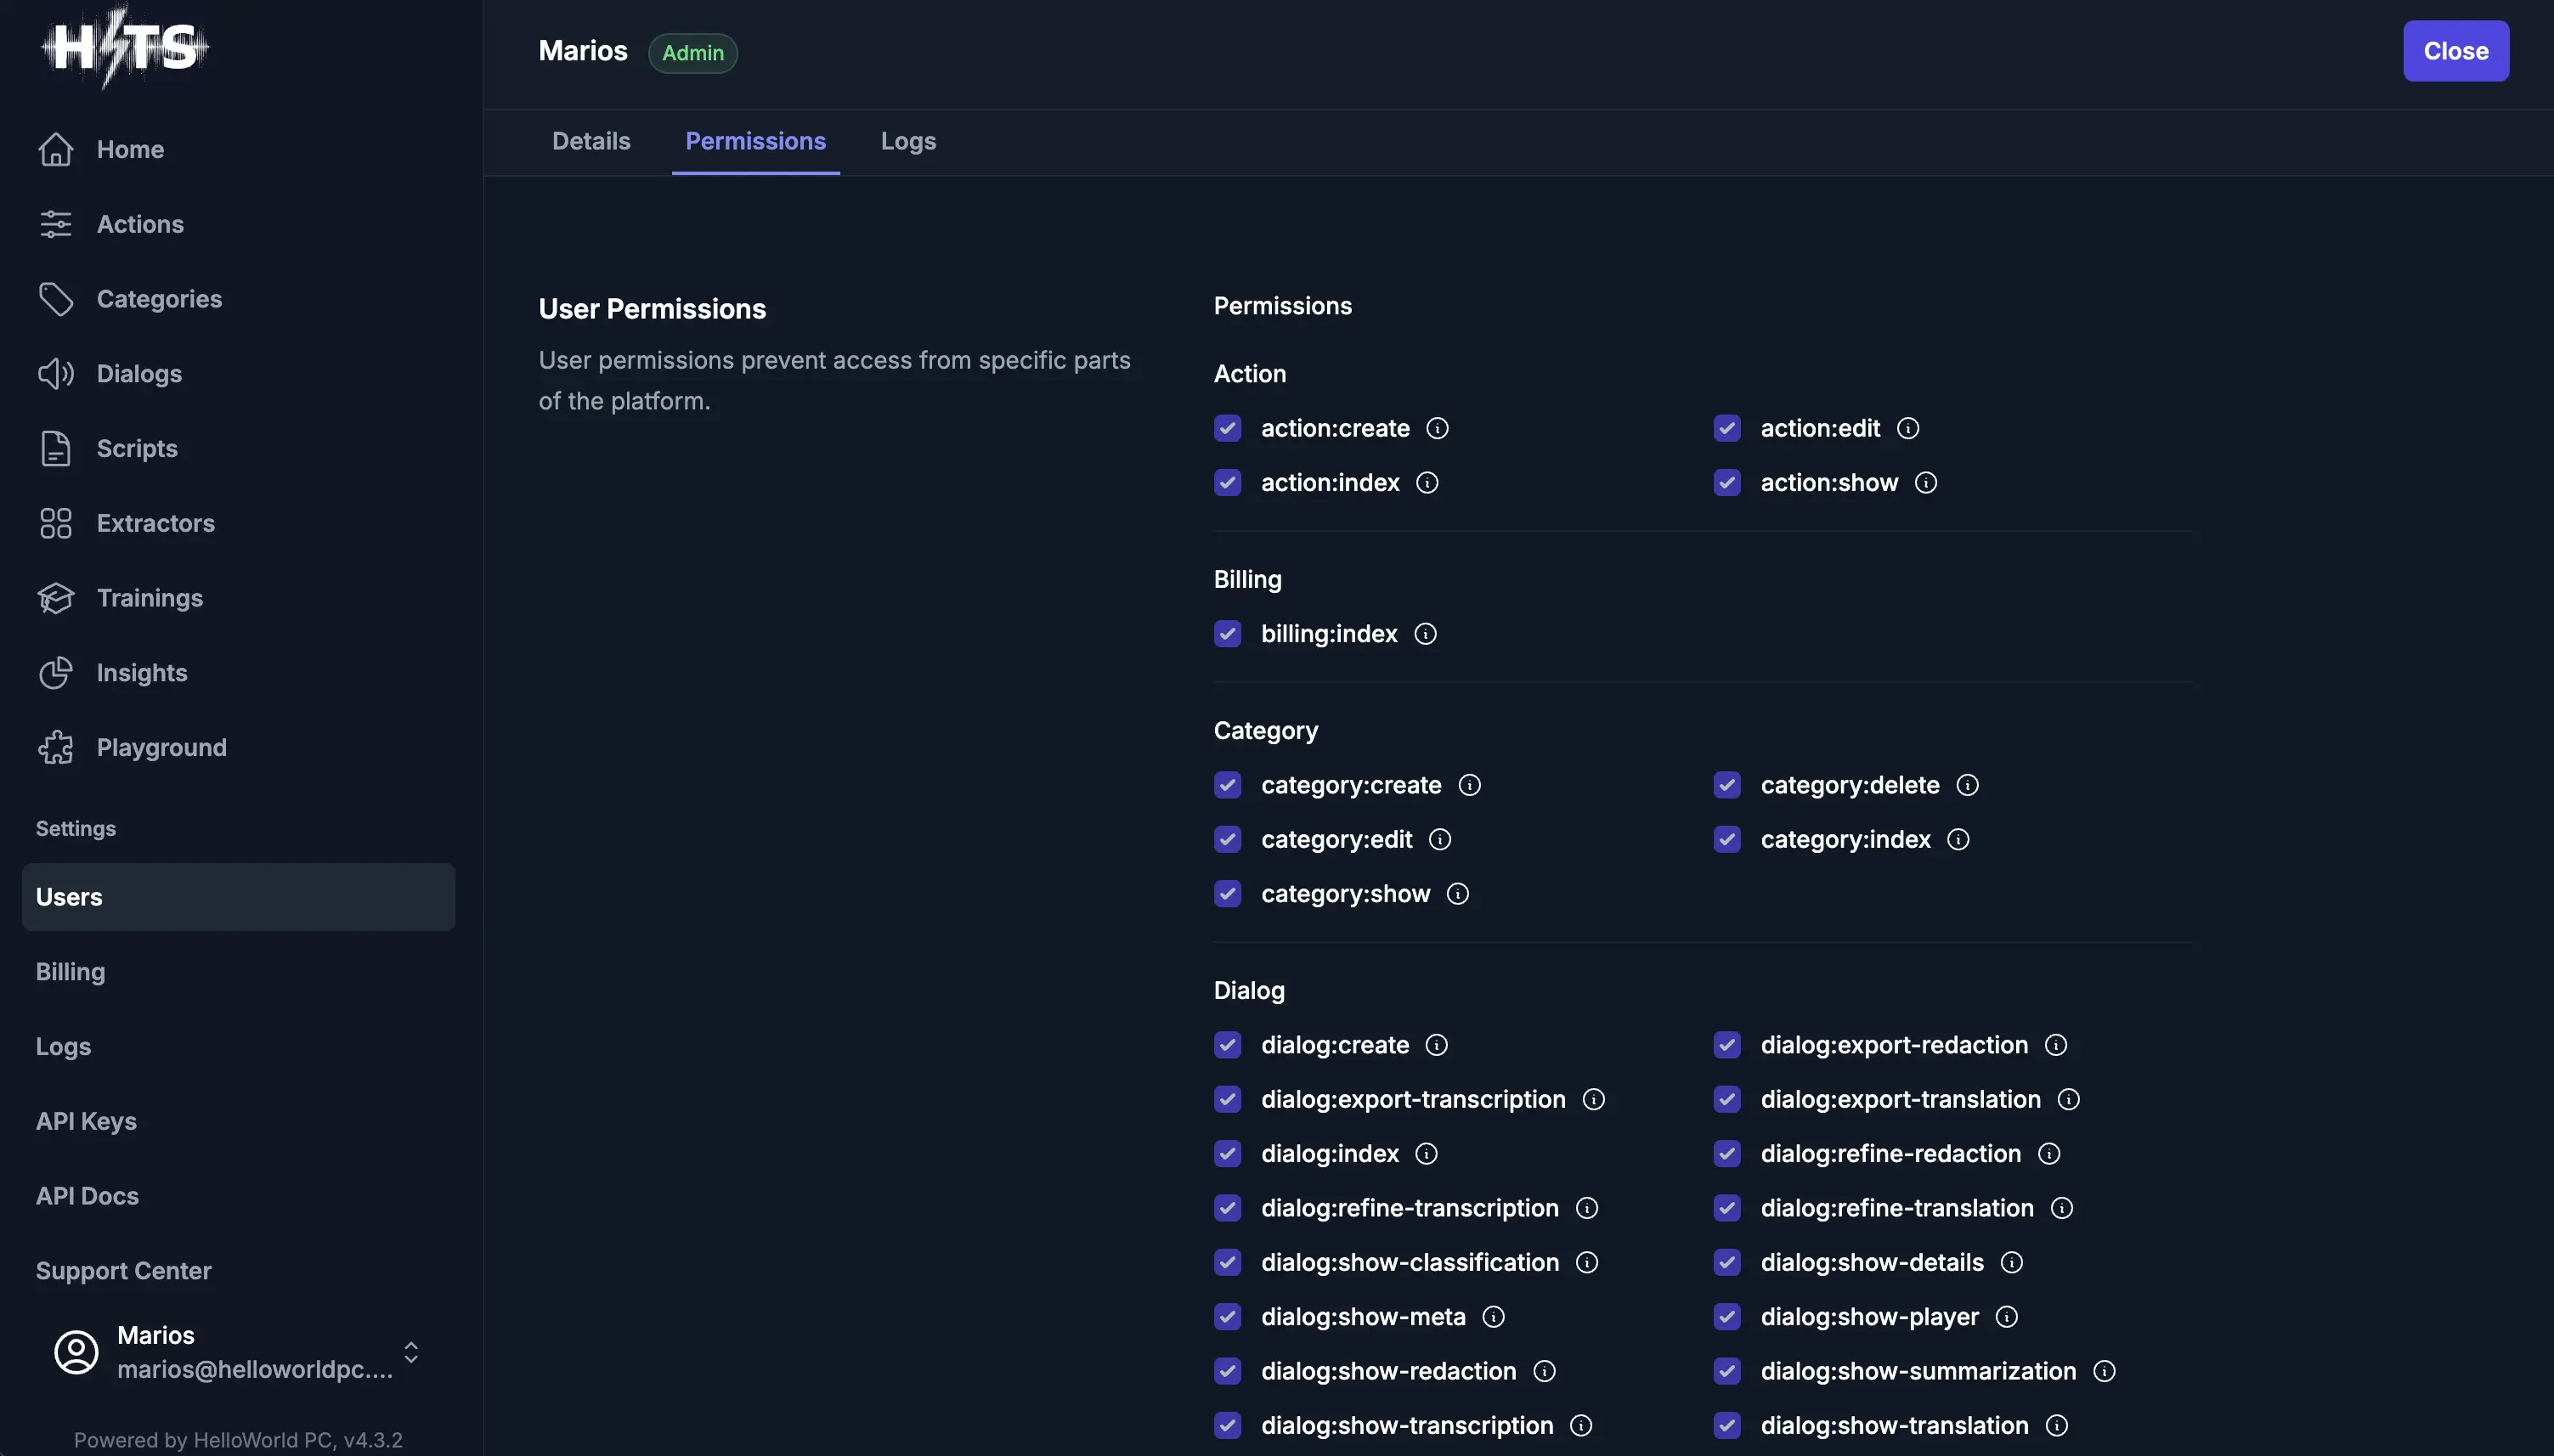Click info icon next to billing:index

click(1425, 634)
